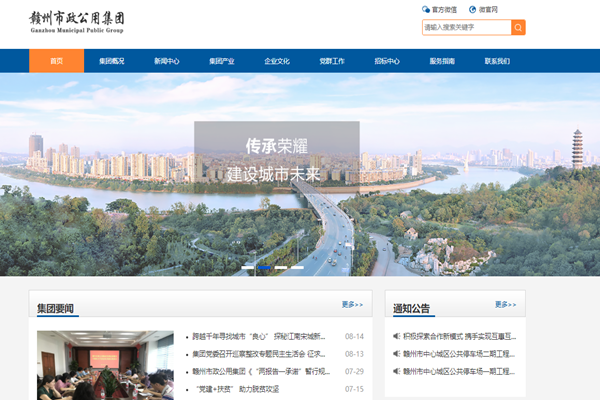Click the orange search magnifier icon
Screen dimensions: 600x400
click(518, 27)
